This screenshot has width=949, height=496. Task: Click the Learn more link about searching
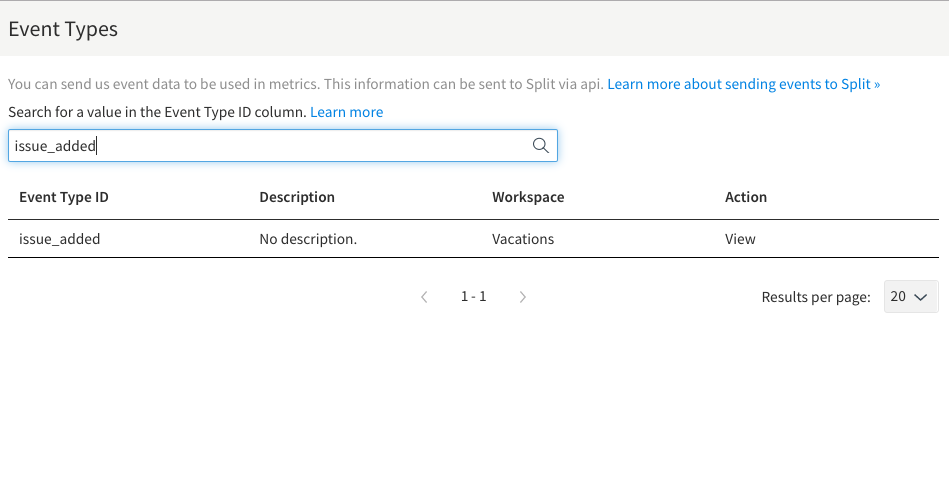tap(346, 112)
